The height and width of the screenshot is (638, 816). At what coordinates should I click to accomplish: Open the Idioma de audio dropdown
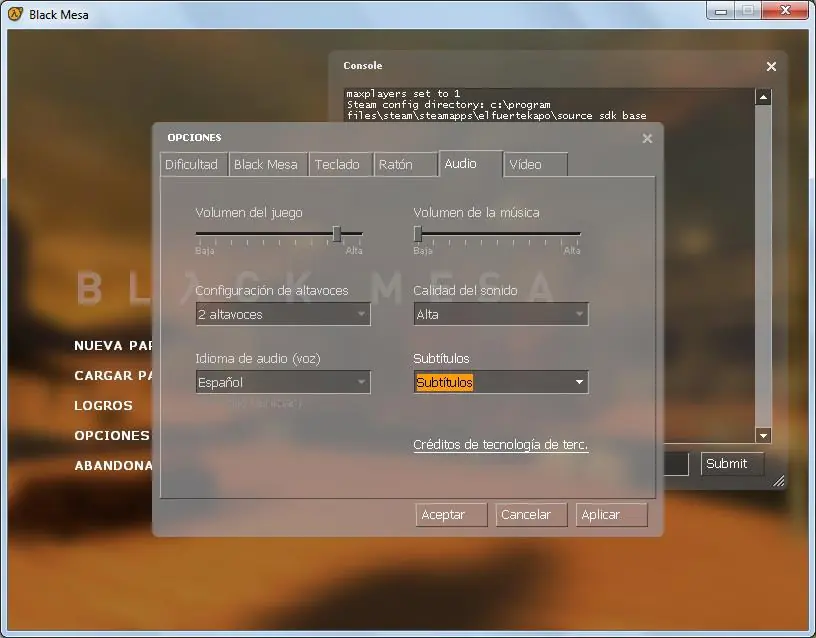click(x=283, y=382)
